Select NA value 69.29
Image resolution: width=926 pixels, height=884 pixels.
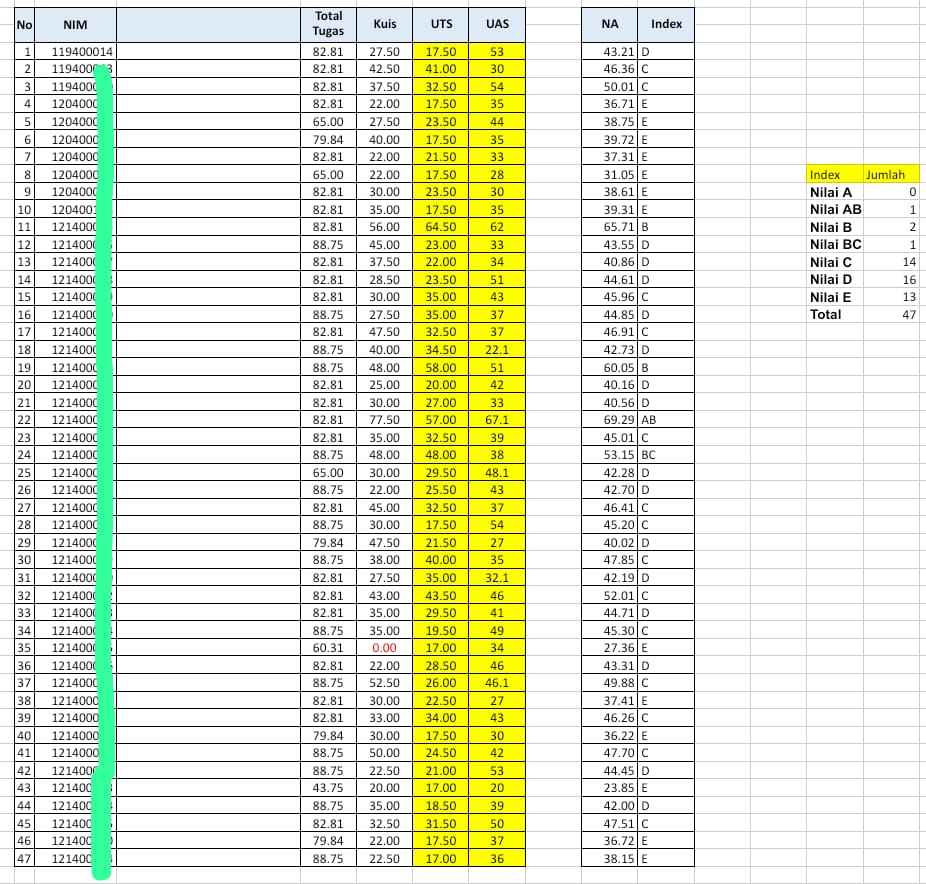(x=619, y=420)
